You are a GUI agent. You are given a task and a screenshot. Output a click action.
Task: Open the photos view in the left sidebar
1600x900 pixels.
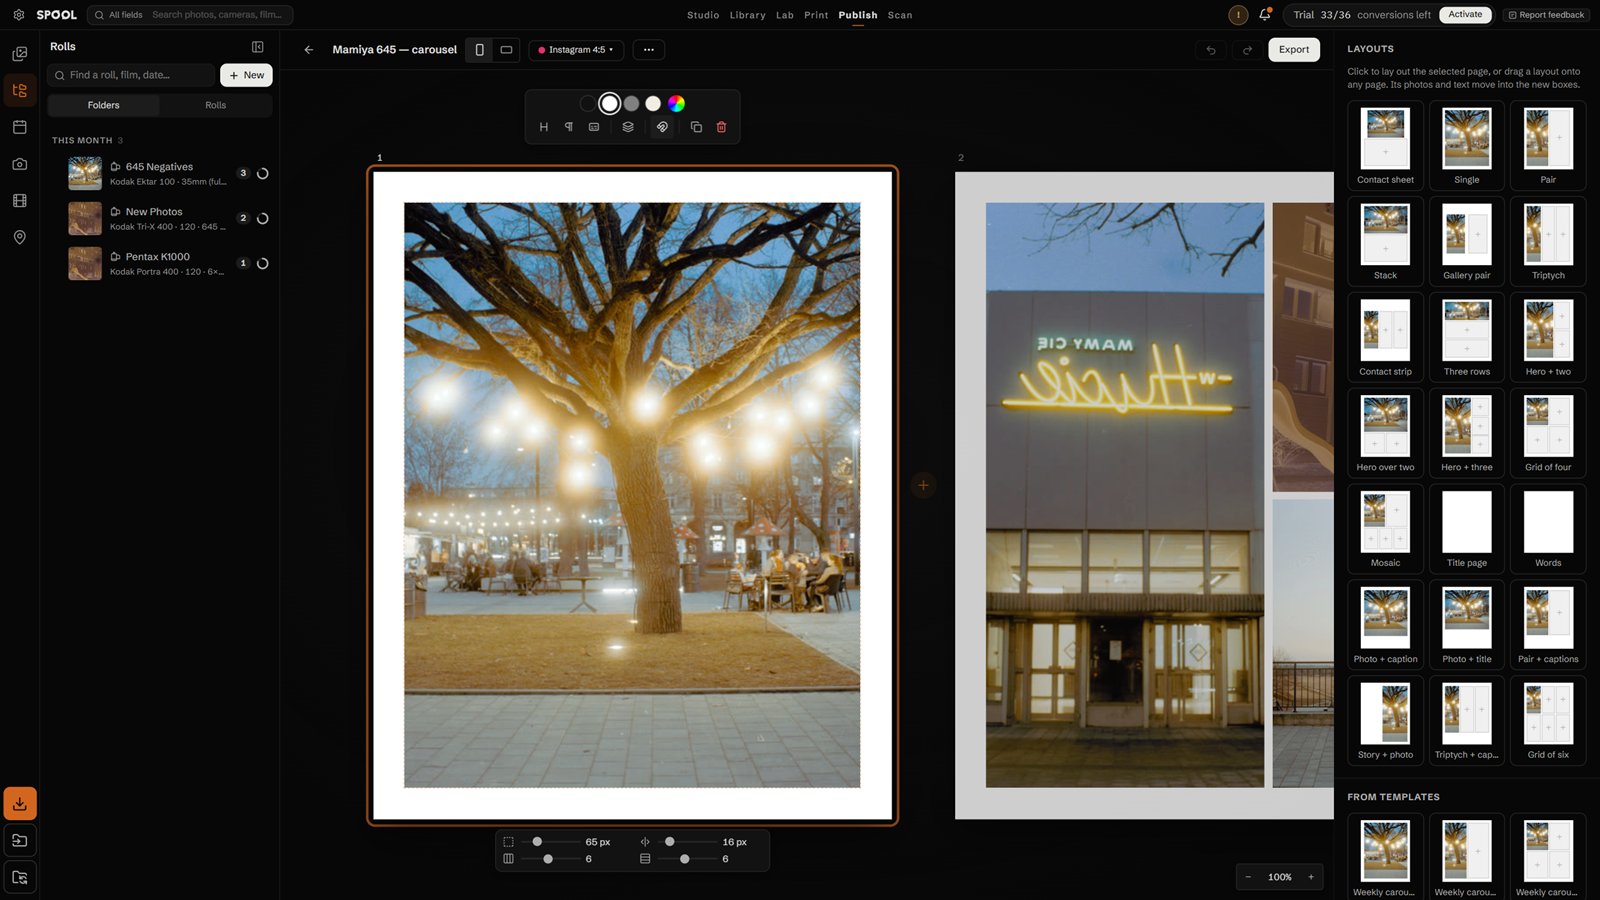[19, 53]
